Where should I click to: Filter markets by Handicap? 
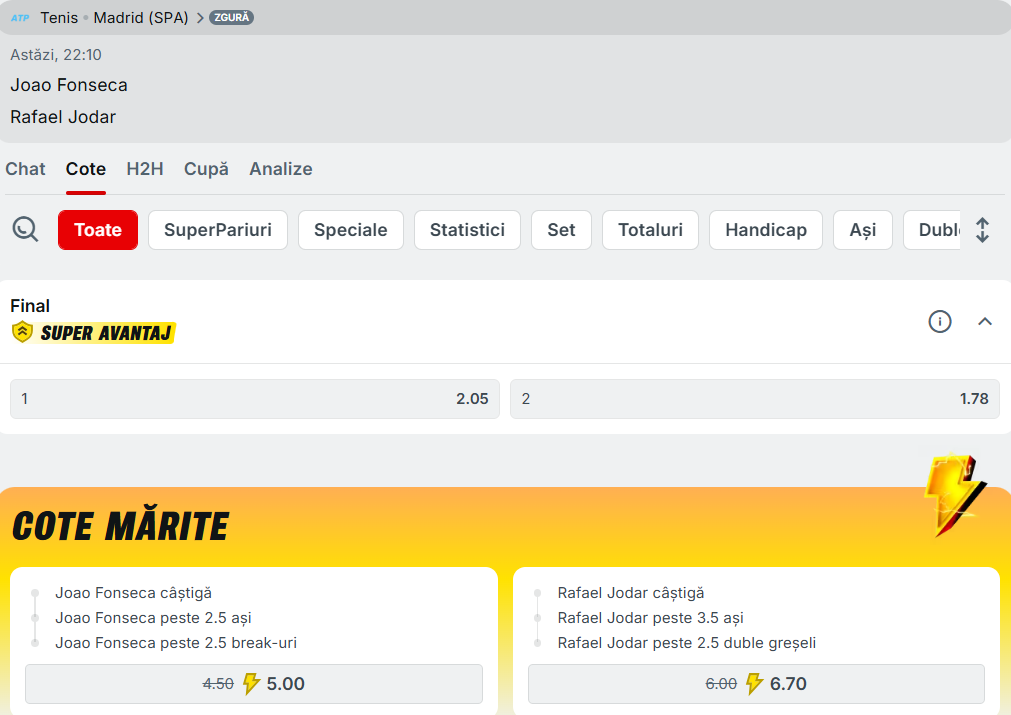click(765, 230)
